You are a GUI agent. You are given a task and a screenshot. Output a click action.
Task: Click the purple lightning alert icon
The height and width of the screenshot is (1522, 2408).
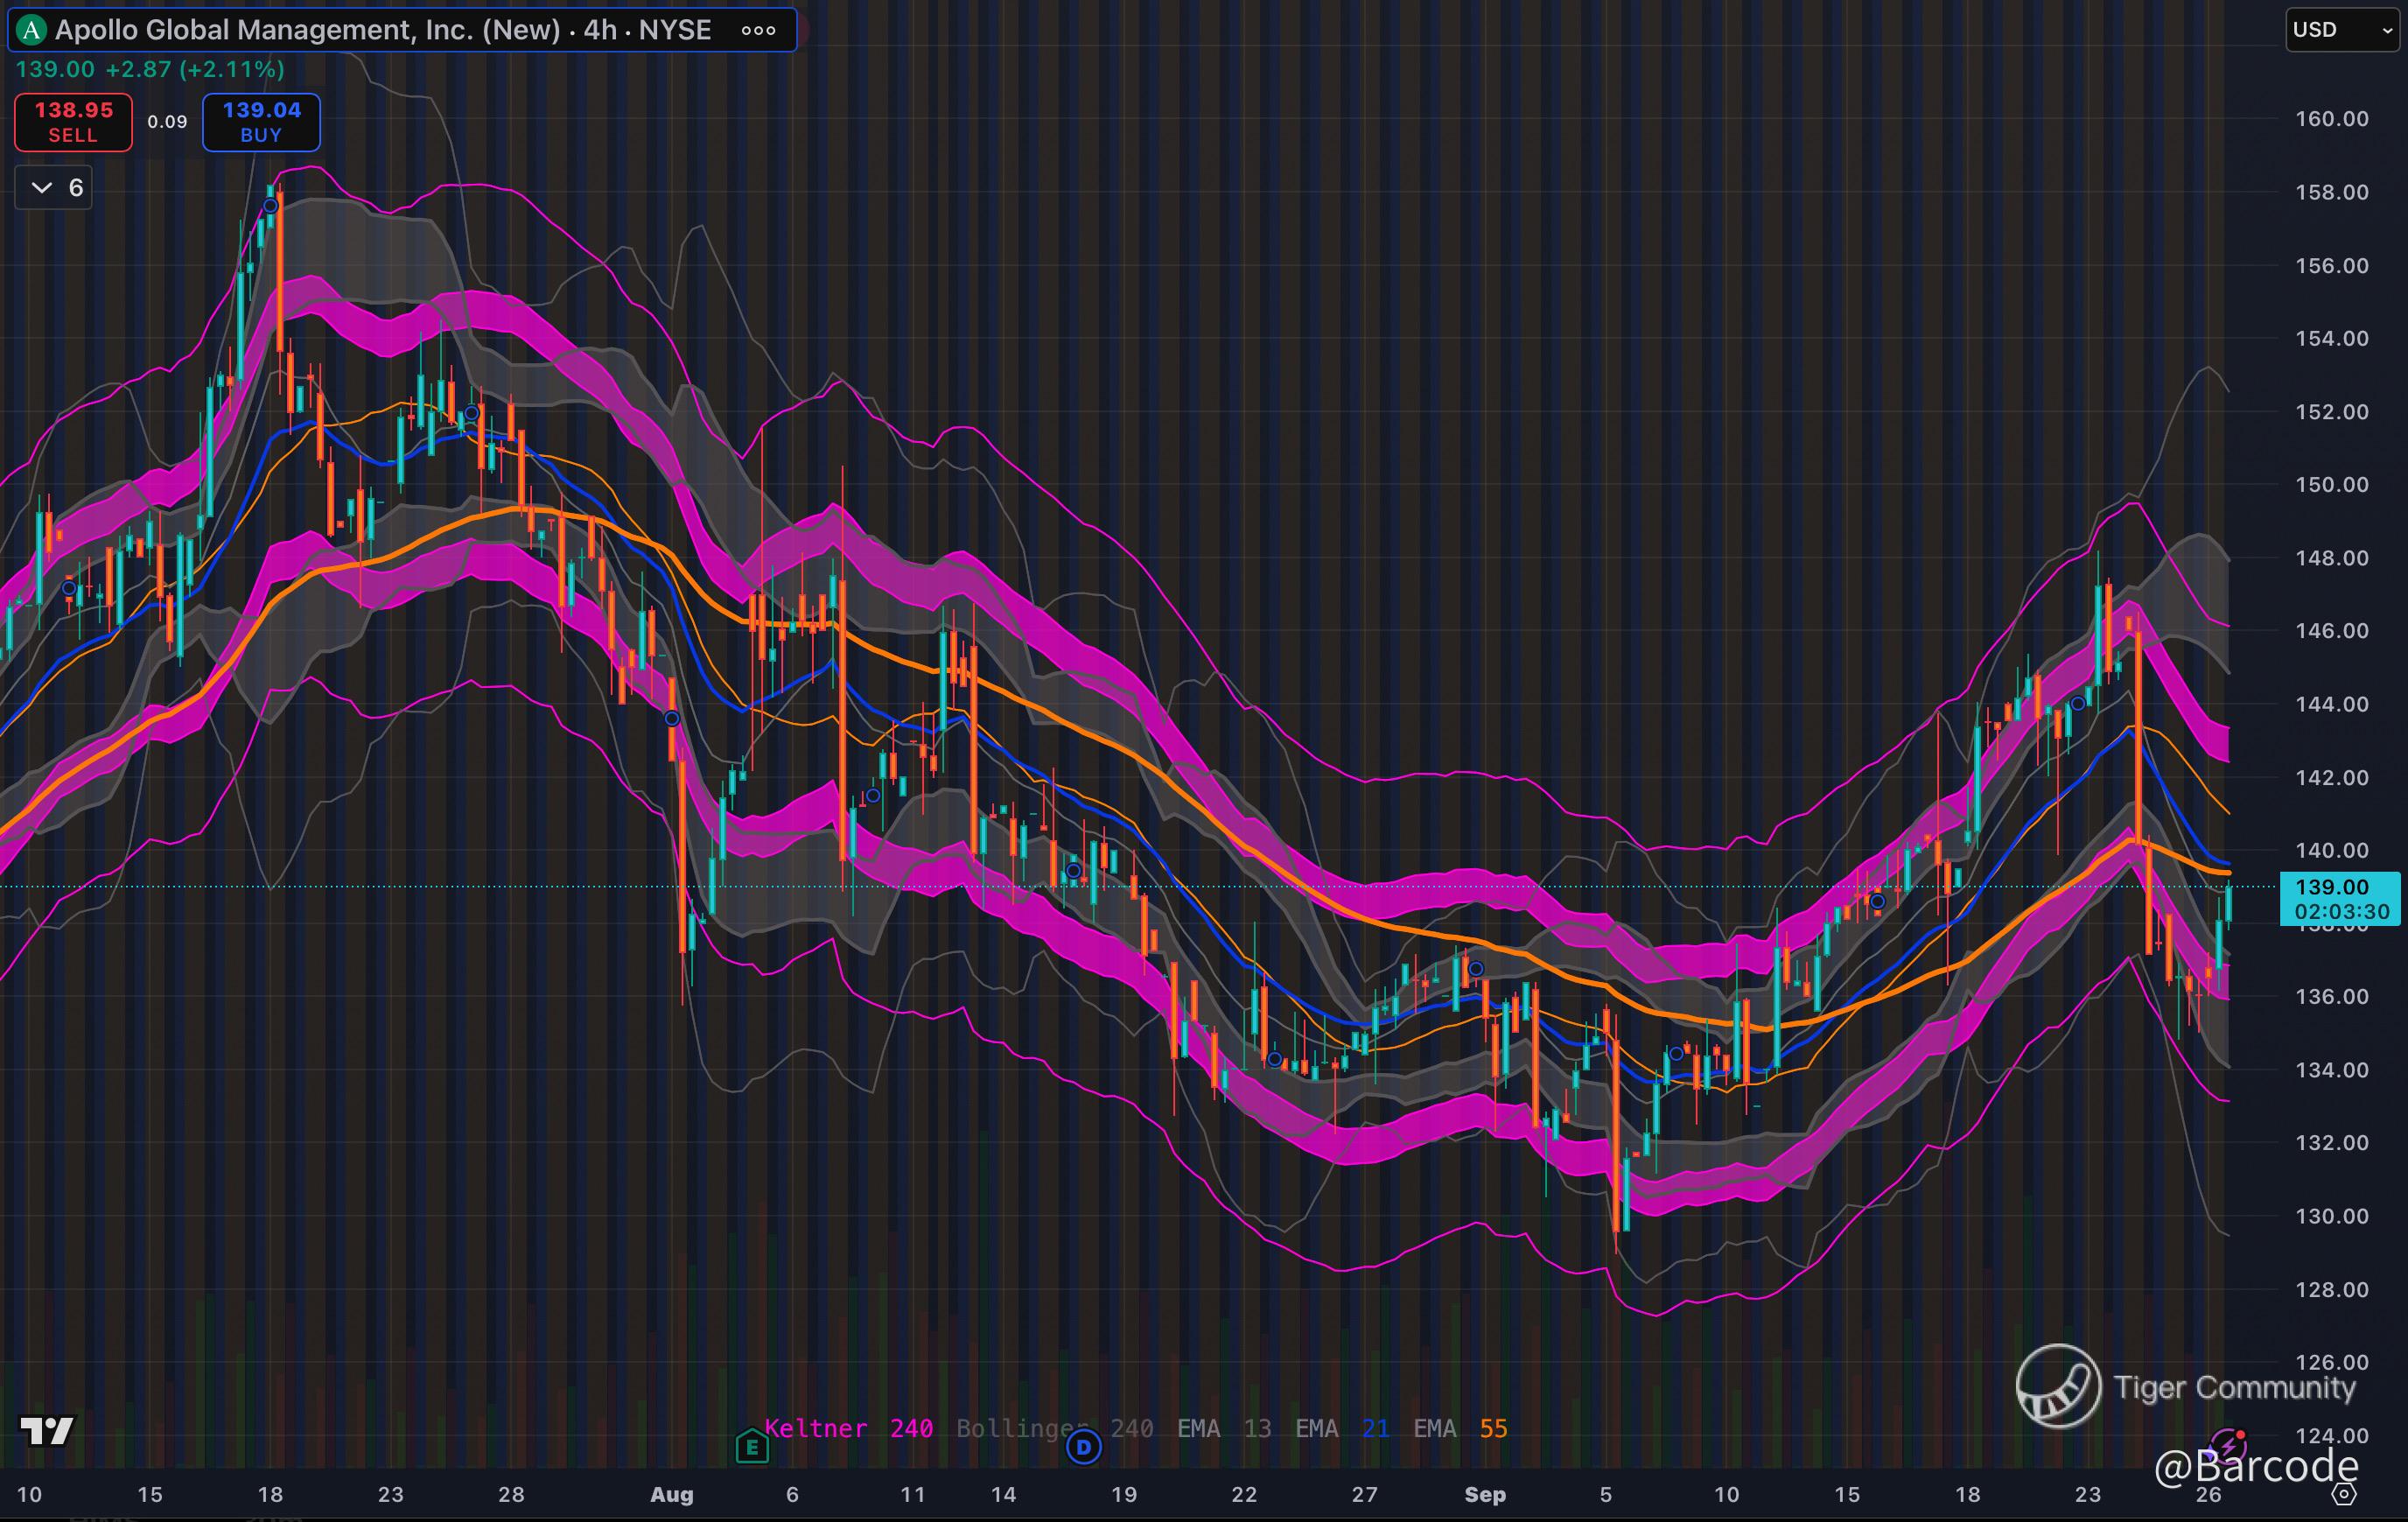[2228, 1445]
